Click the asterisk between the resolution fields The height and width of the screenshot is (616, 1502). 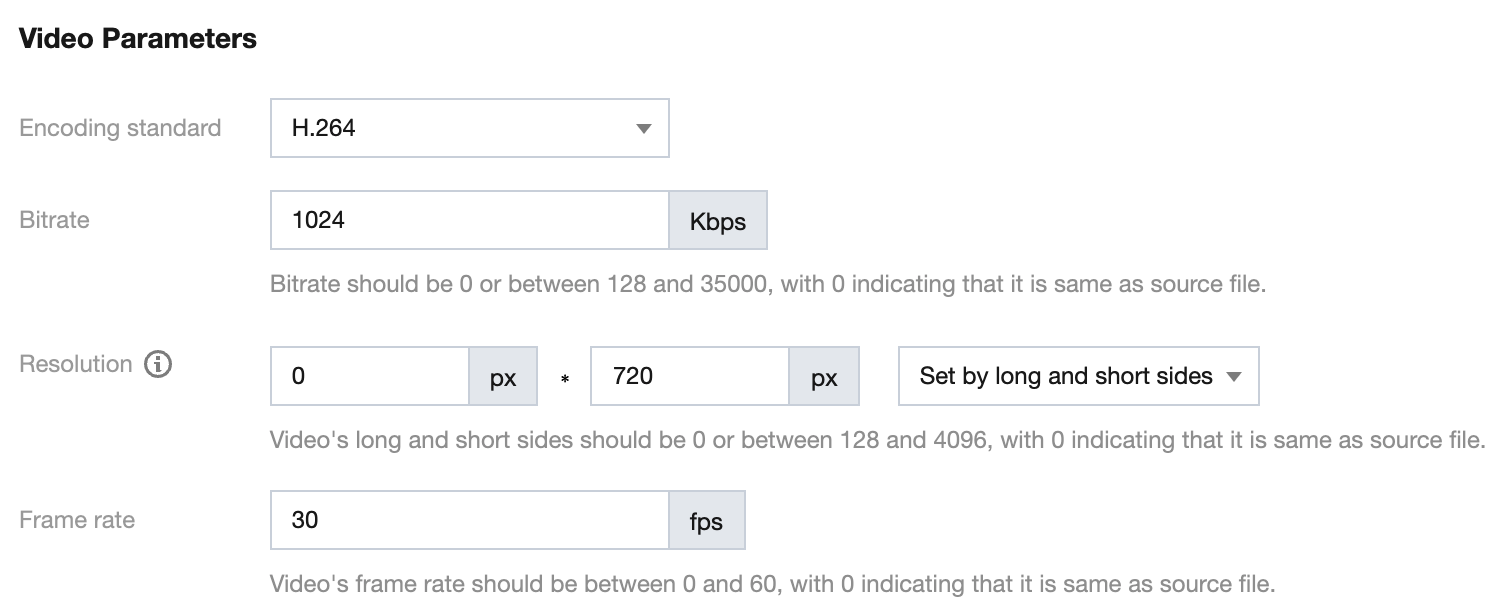565,379
